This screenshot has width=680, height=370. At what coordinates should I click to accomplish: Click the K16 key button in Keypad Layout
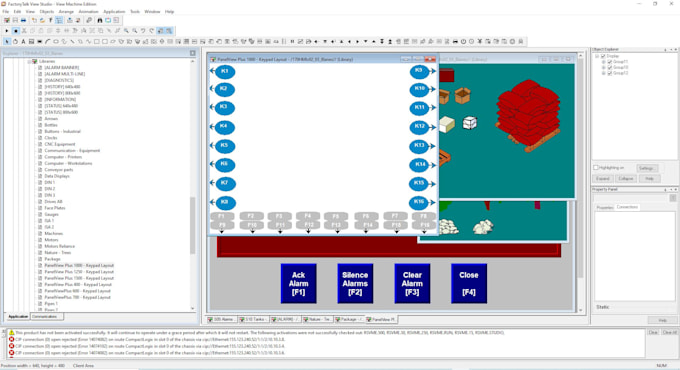click(x=419, y=202)
